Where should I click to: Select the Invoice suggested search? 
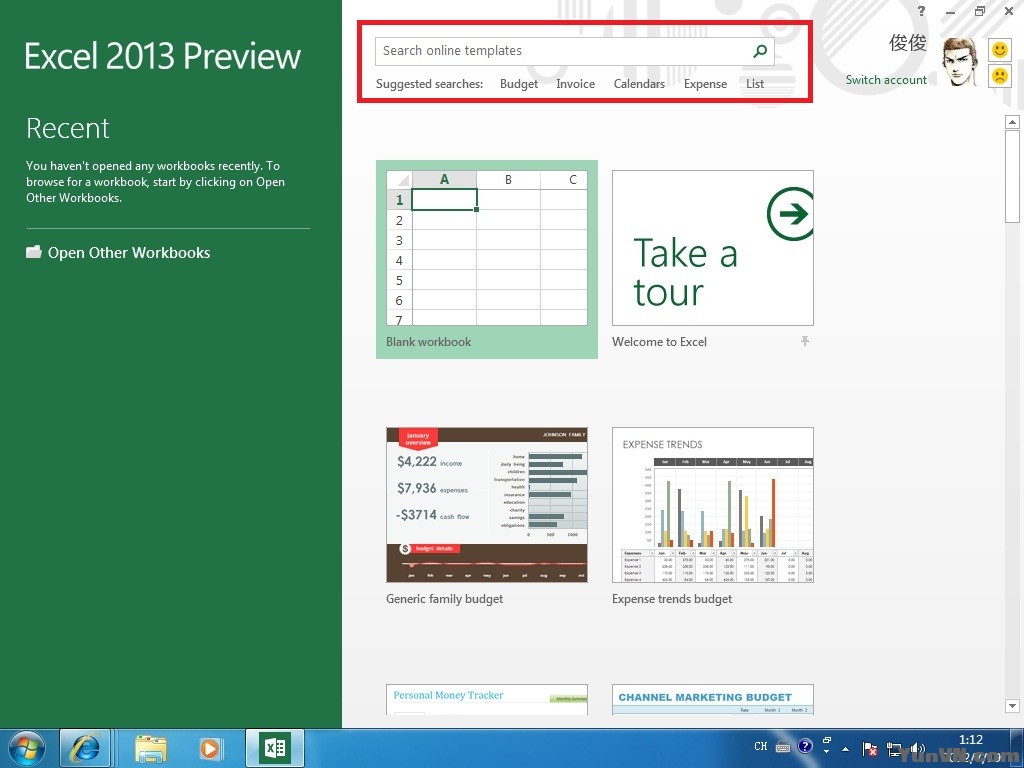click(x=575, y=84)
